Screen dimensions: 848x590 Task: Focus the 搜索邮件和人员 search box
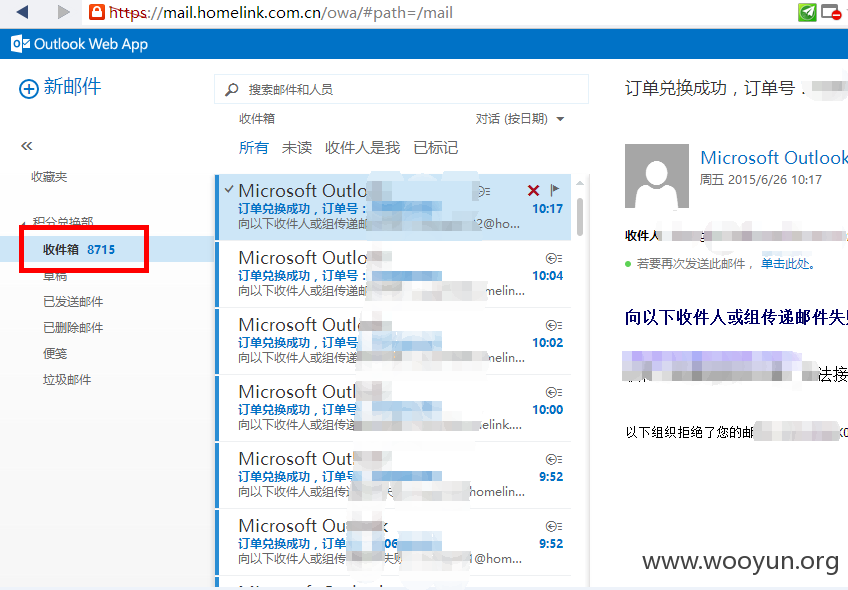(401, 89)
